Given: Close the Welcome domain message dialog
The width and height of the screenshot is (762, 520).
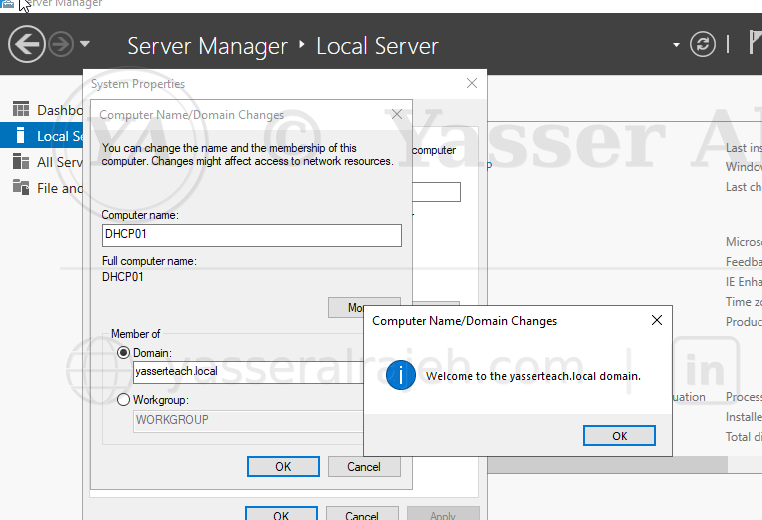Looking at the screenshot, I should pyautogui.click(x=657, y=320).
